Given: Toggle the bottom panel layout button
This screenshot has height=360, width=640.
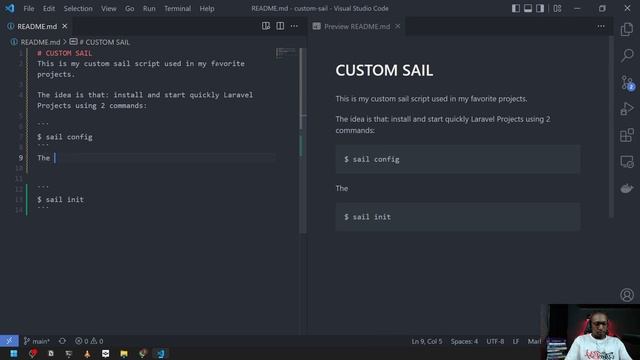Looking at the screenshot, I should coord(528,9).
